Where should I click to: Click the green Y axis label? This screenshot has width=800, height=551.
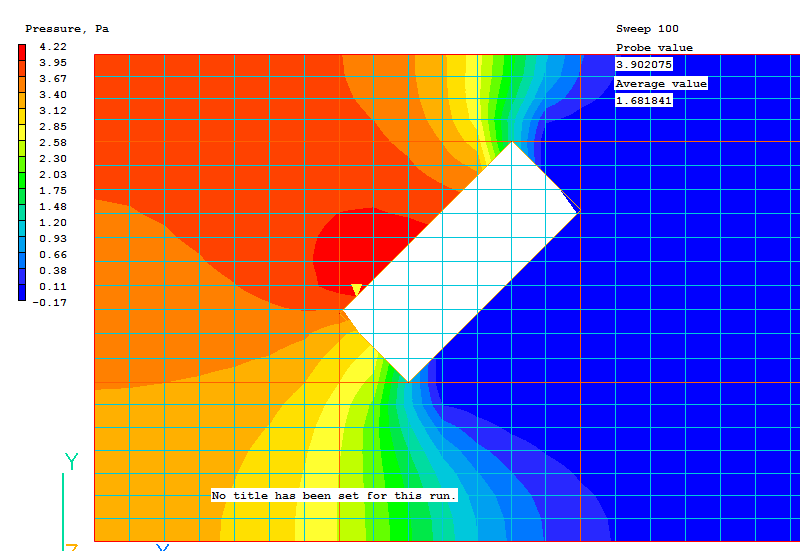pyautogui.click(x=71, y=461)
